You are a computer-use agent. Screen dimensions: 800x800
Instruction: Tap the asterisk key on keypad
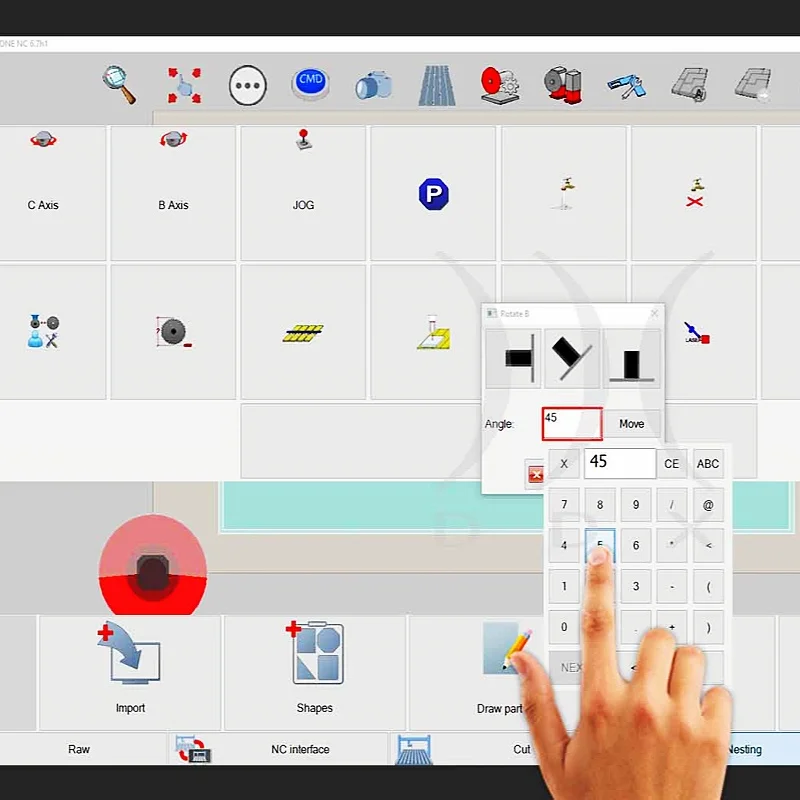[671, 545]
